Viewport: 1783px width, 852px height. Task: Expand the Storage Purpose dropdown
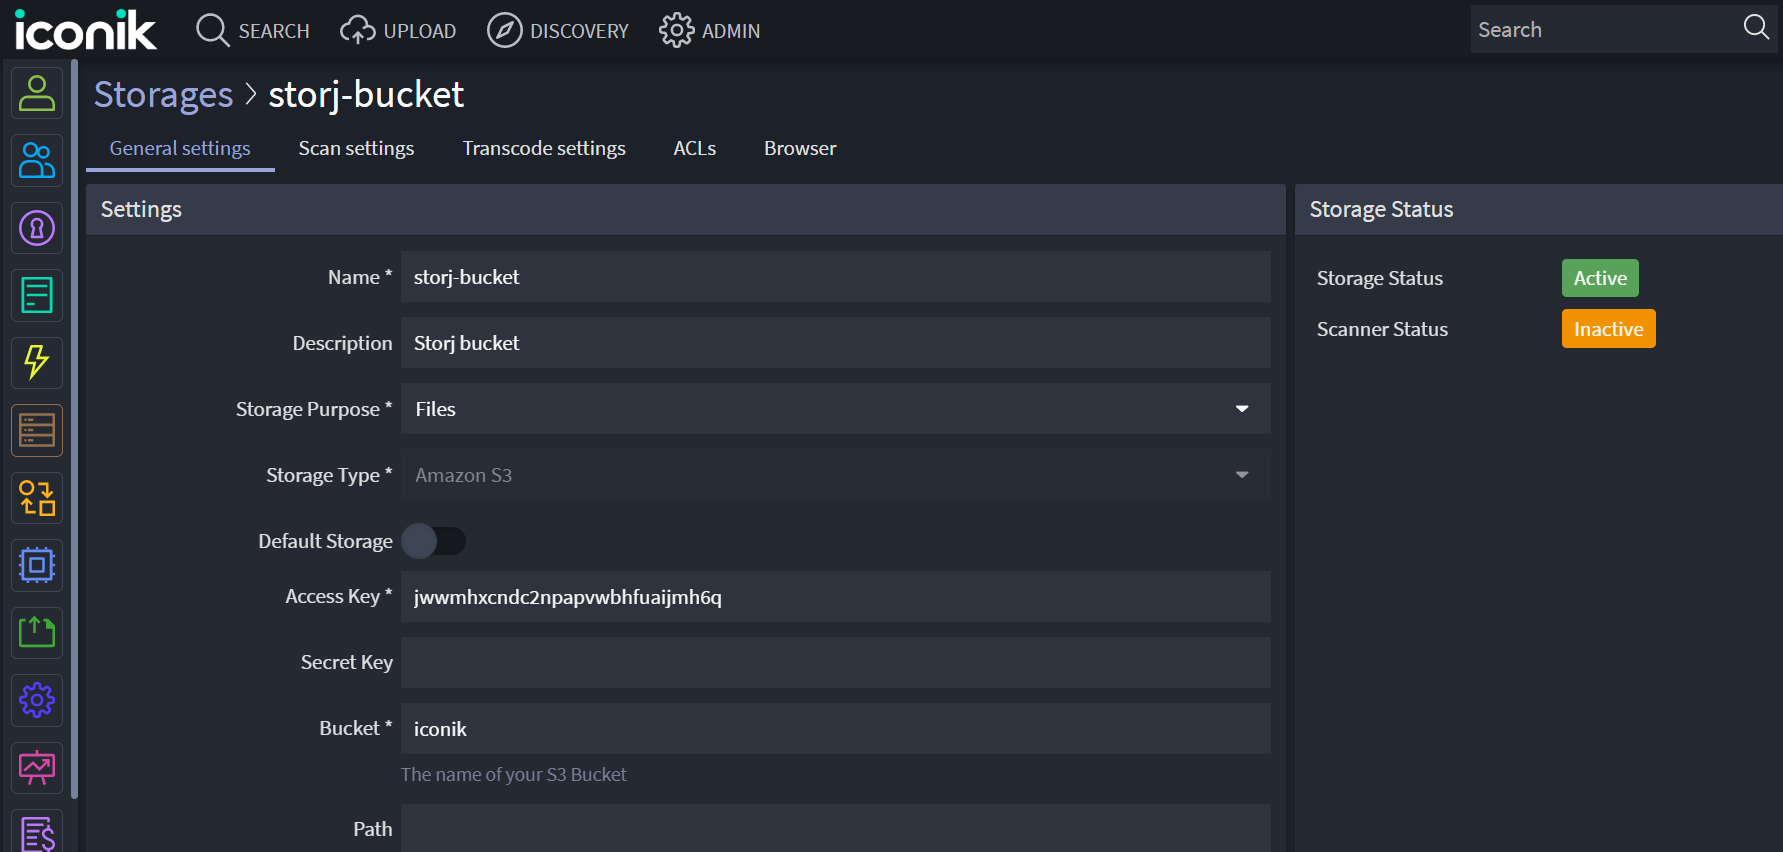tap(836, 409)
